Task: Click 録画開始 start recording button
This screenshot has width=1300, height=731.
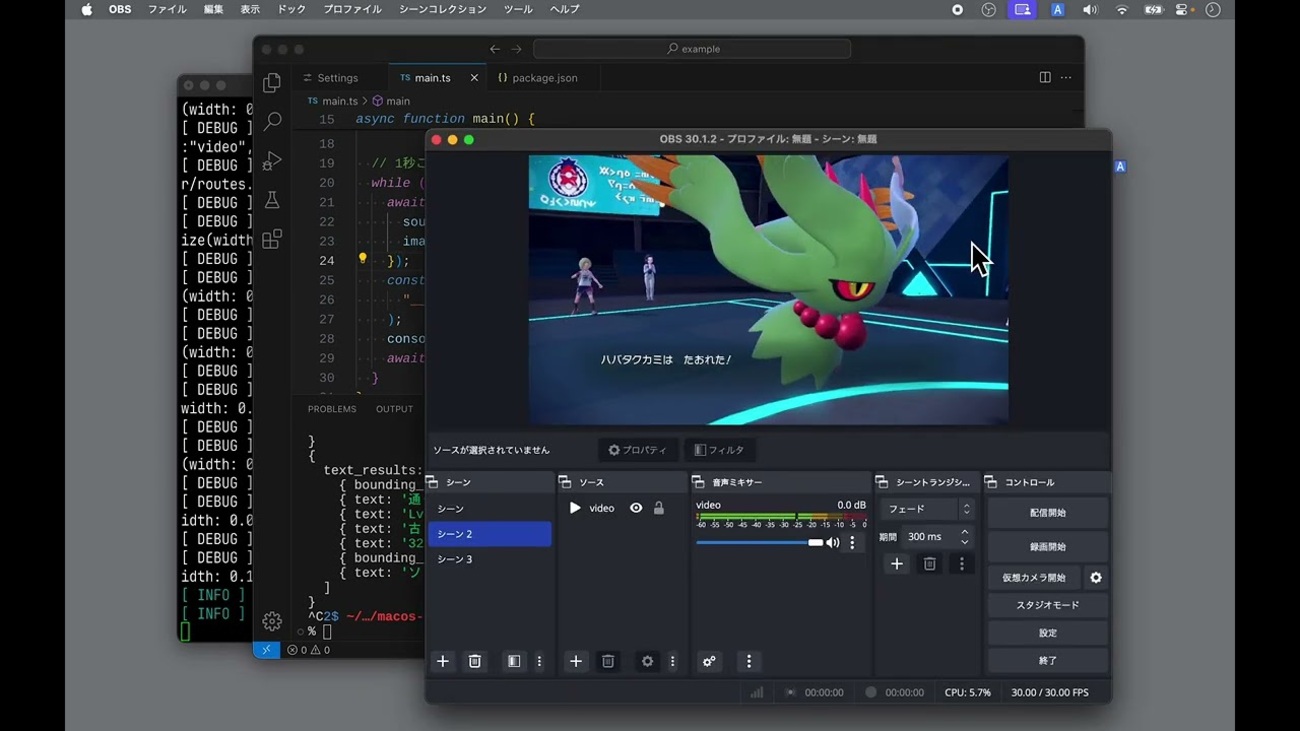Action: (x=1047, y=547)
